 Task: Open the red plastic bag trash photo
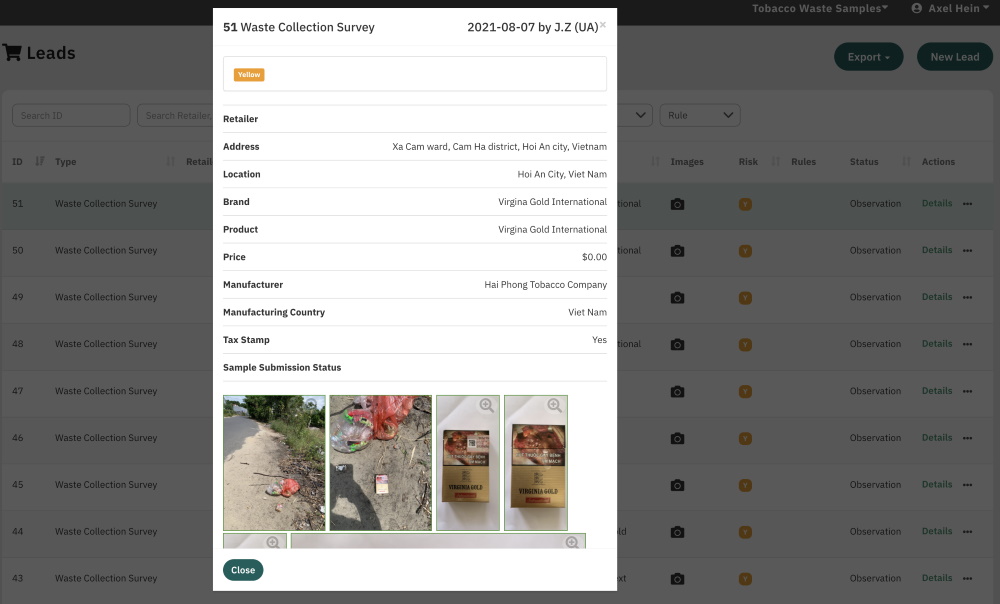click(380, 463)
